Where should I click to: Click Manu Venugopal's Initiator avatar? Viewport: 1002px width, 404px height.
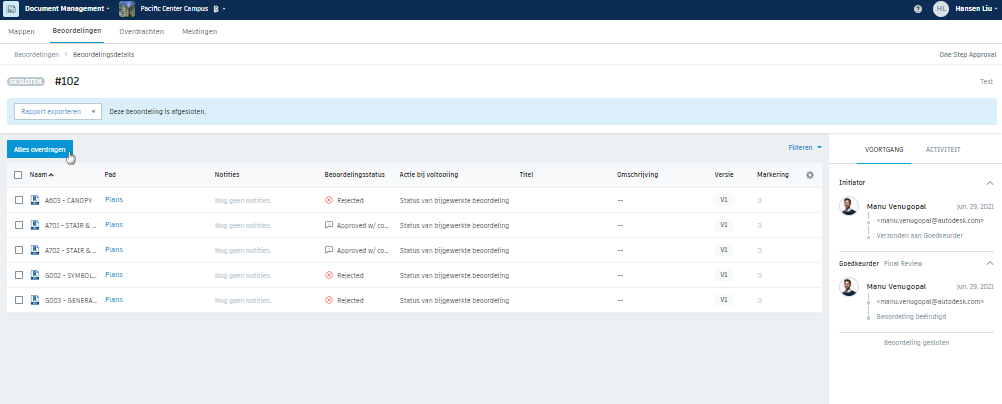coord(849,206)
